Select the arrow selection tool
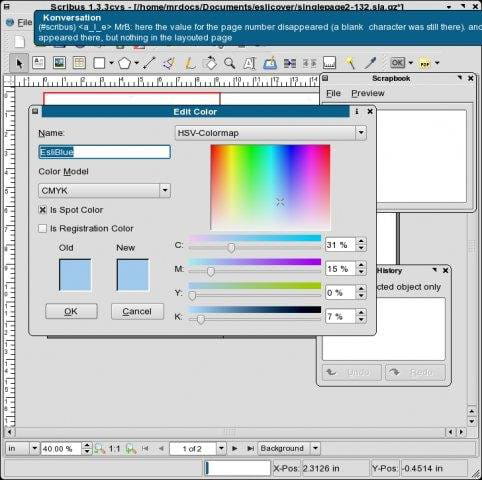Image resolution: width=482 pixels, height=480 pixels. point(19,63)
